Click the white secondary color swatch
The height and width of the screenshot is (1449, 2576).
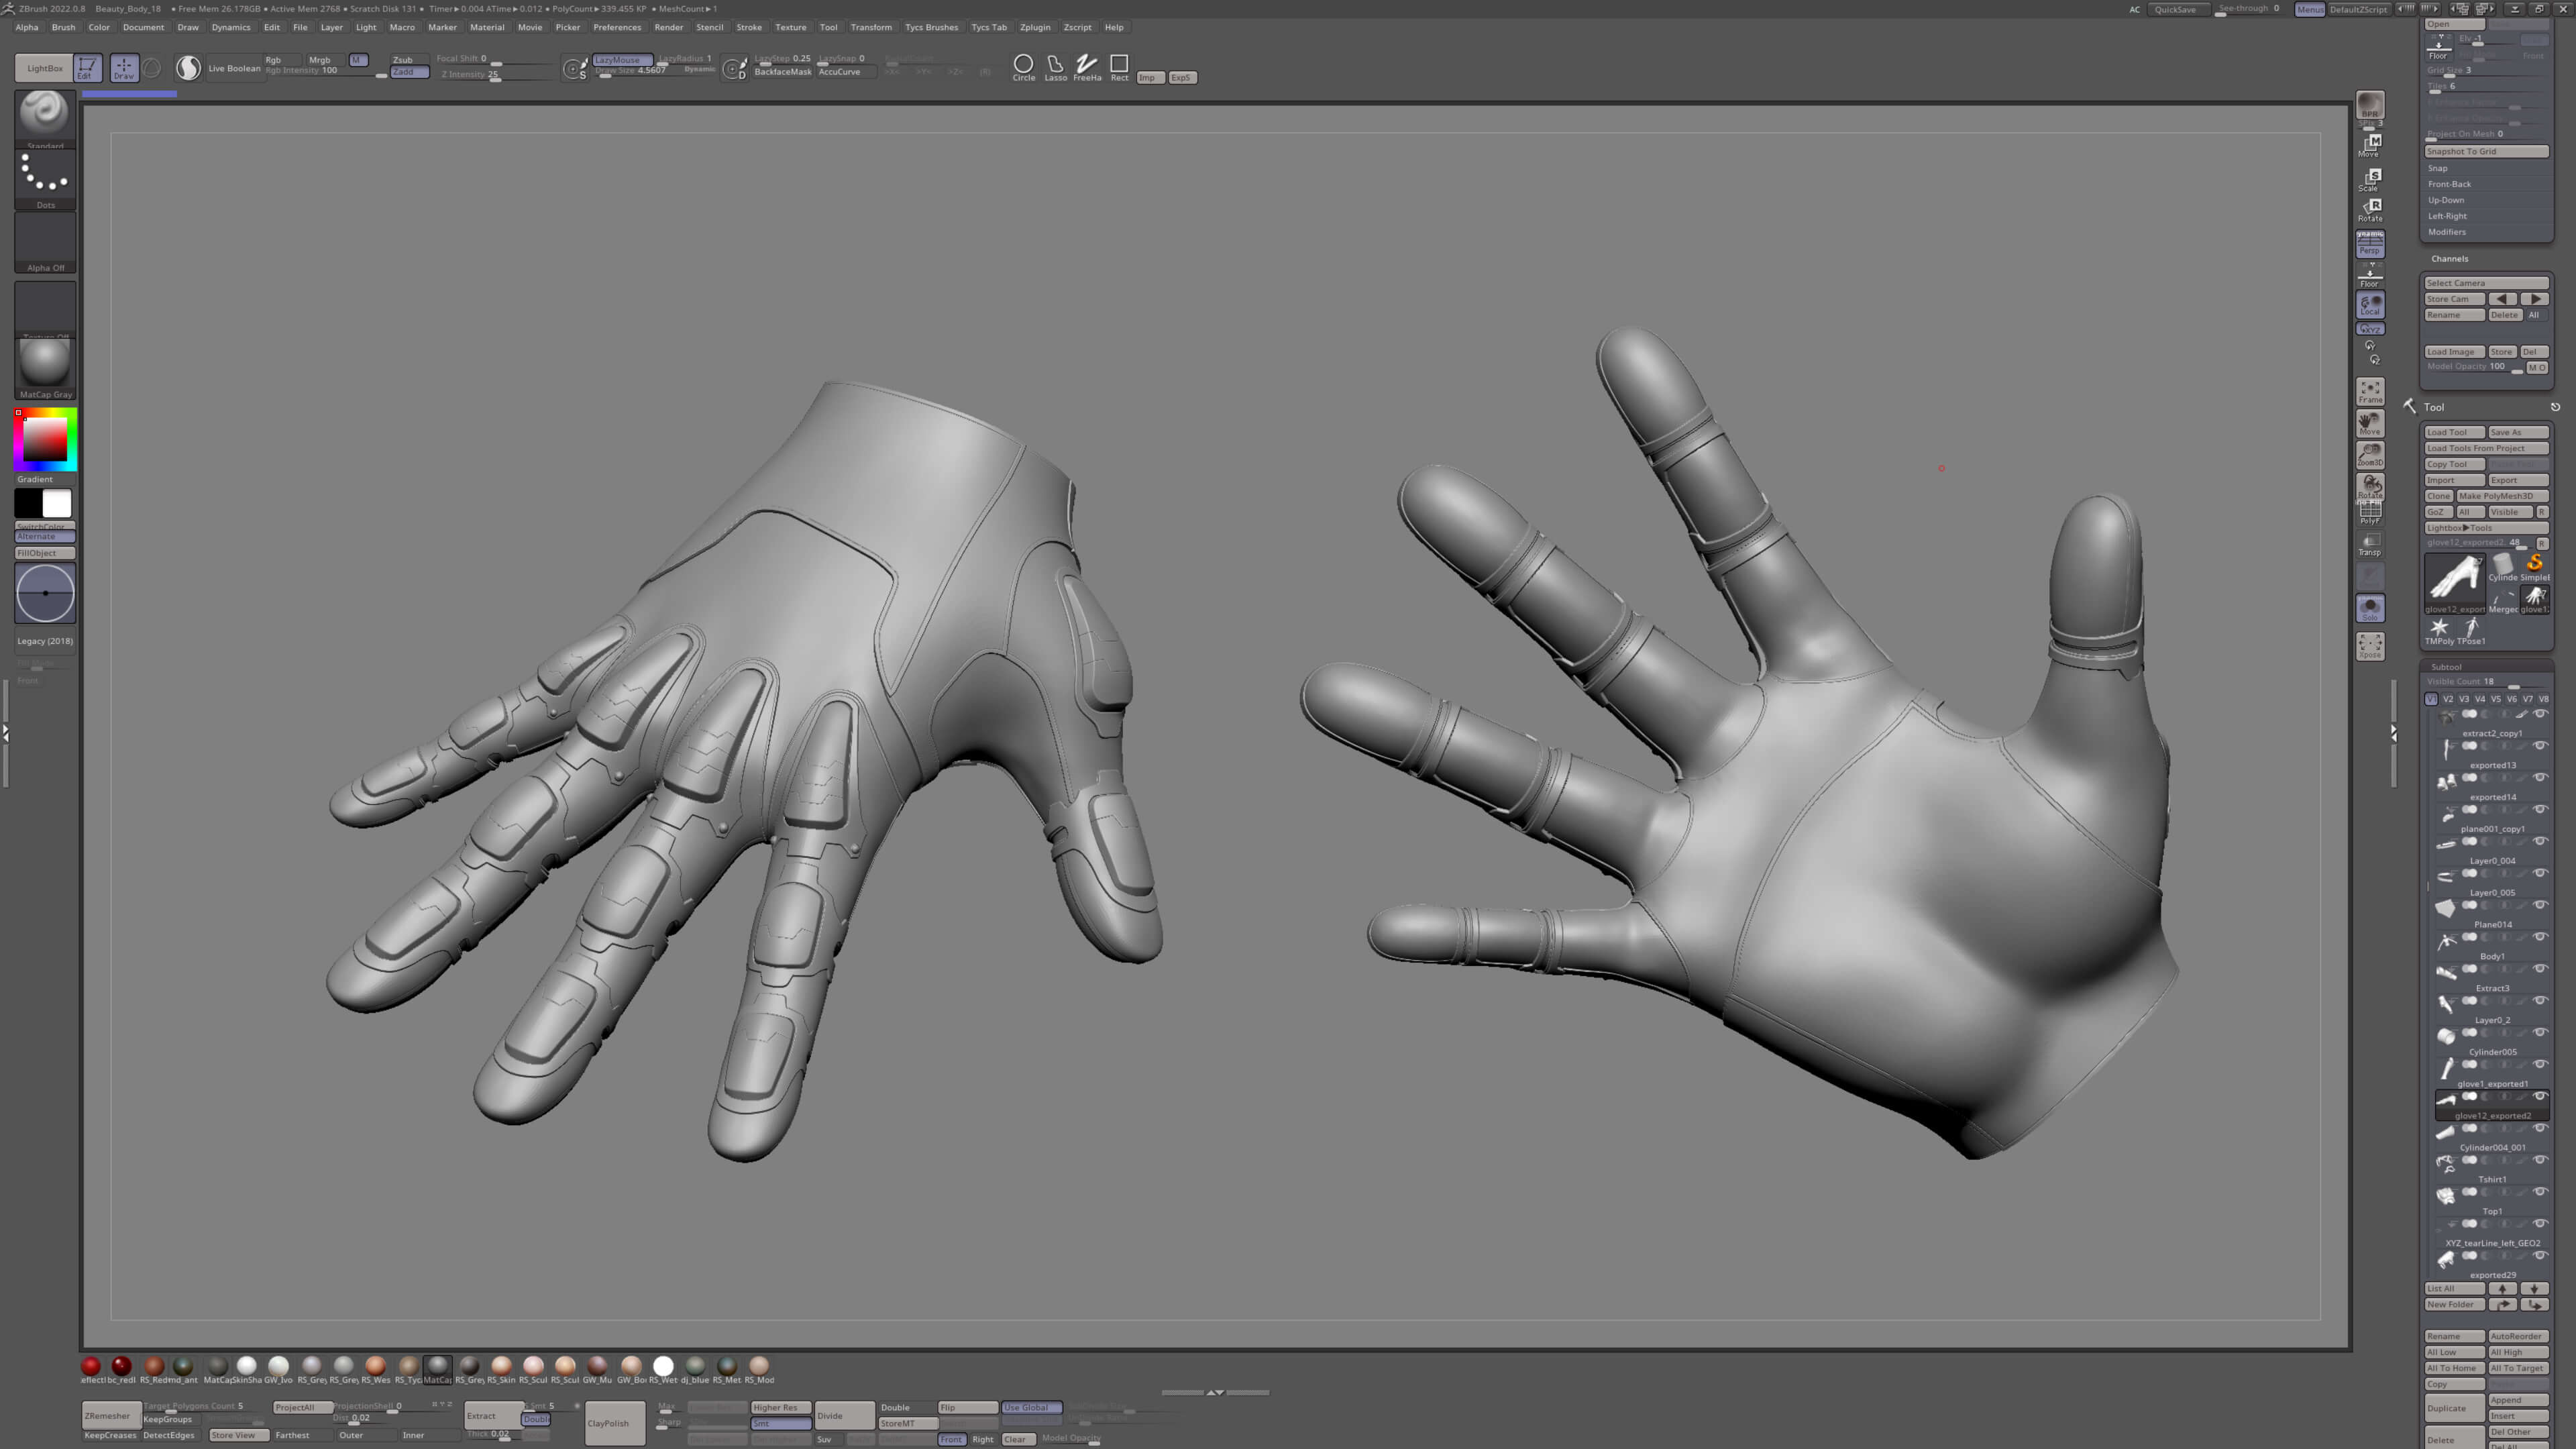[58, 503]
